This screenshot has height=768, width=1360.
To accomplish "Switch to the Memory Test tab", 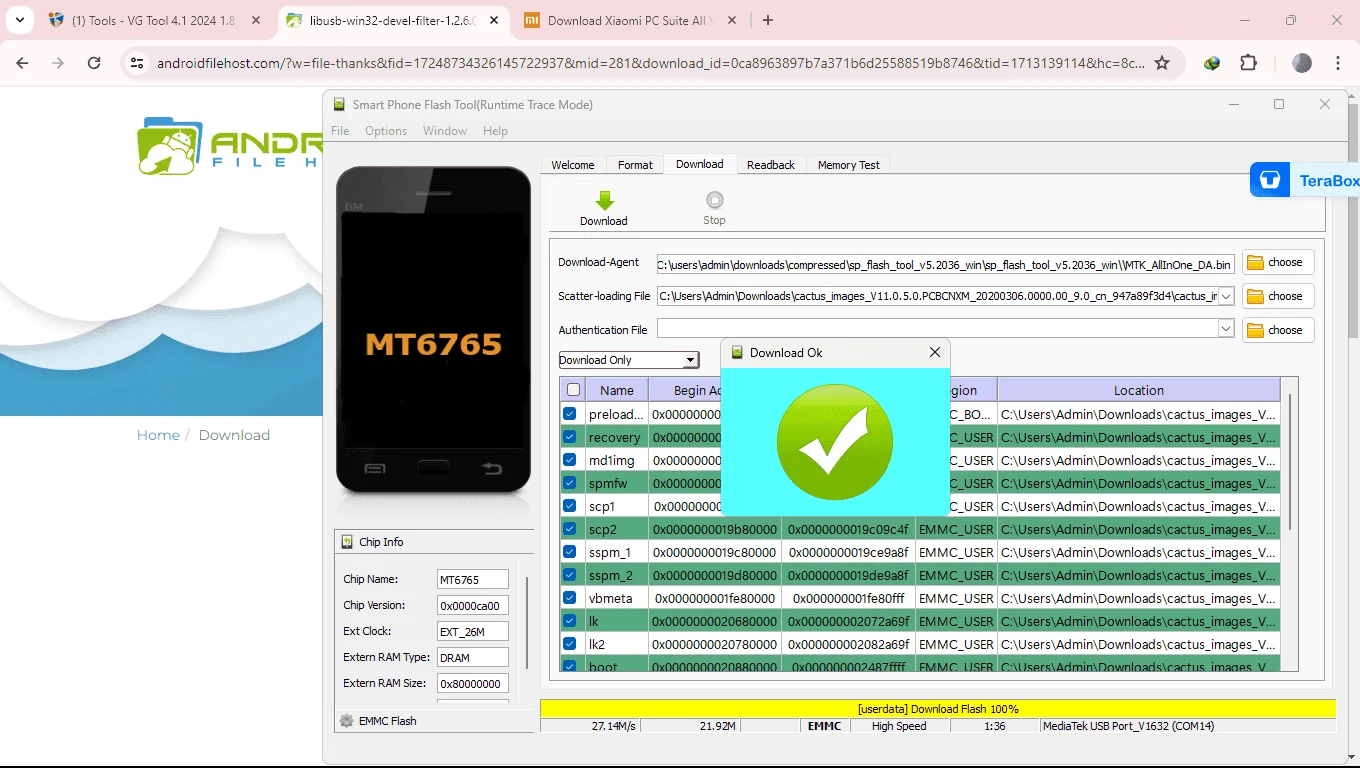I will [x=849, y=165].
